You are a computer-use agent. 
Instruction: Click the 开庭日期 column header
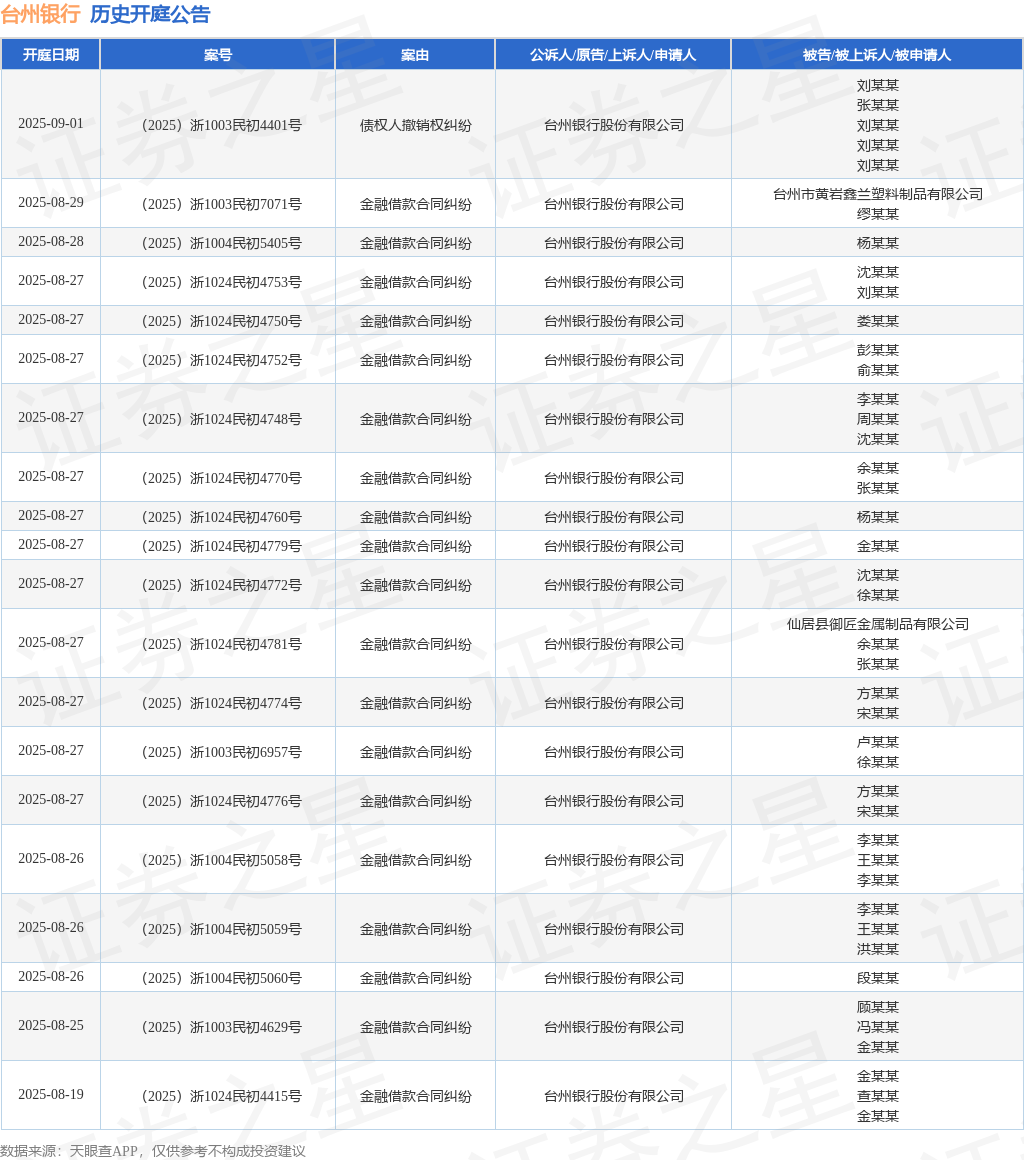coord(50,55)
